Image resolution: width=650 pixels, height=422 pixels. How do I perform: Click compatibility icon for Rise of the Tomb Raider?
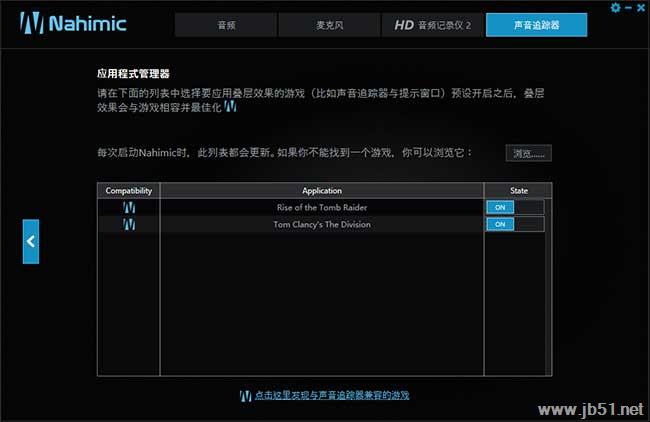pos(129,207)
